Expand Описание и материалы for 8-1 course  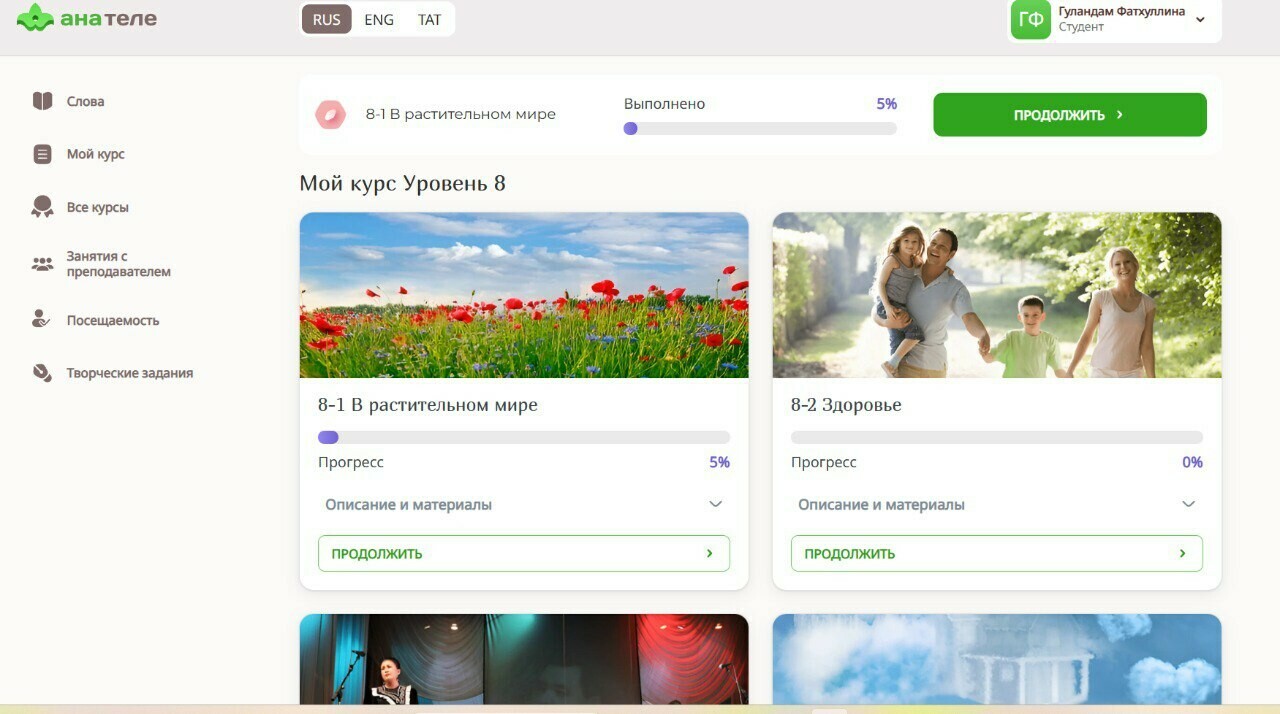point(715,505)
